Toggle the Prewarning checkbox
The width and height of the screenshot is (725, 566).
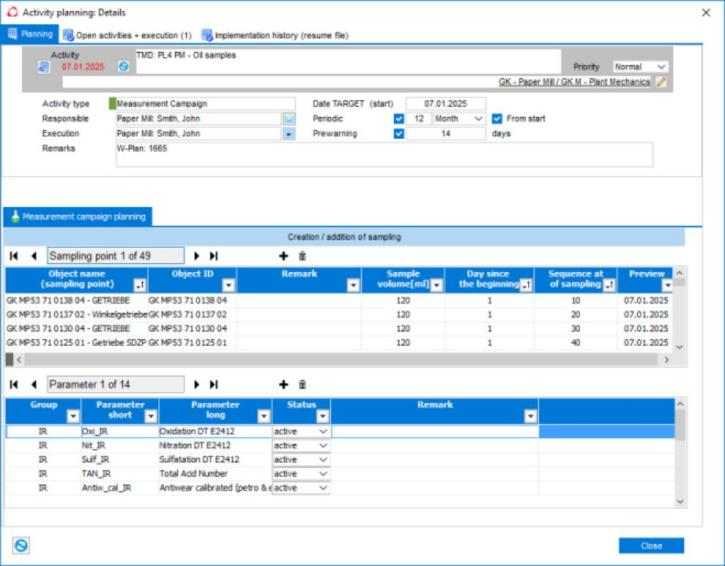coord(399,134)
